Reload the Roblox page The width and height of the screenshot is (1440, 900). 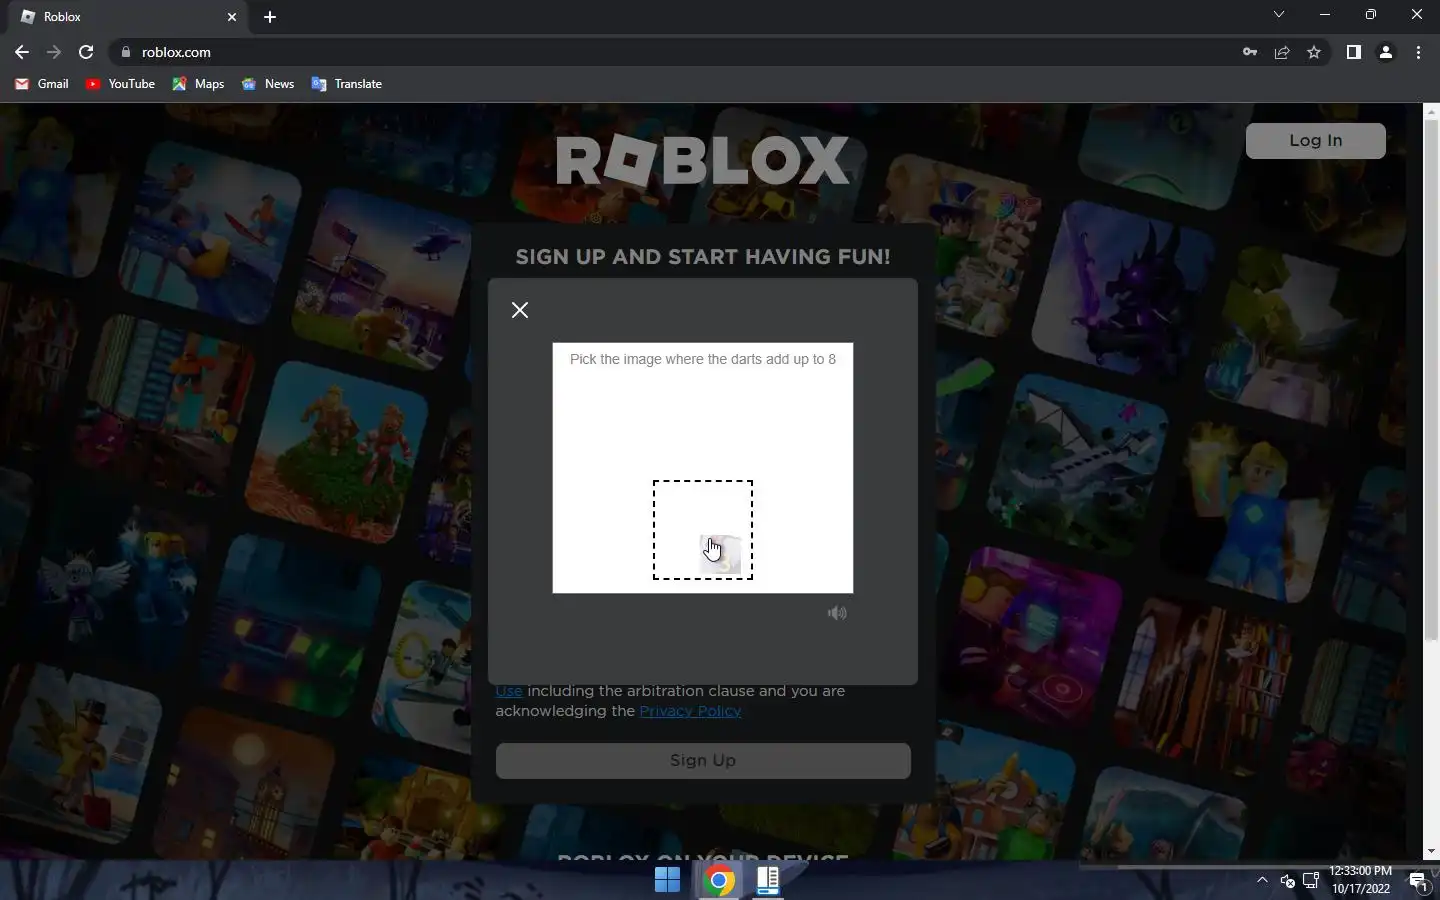coord(86,52)
